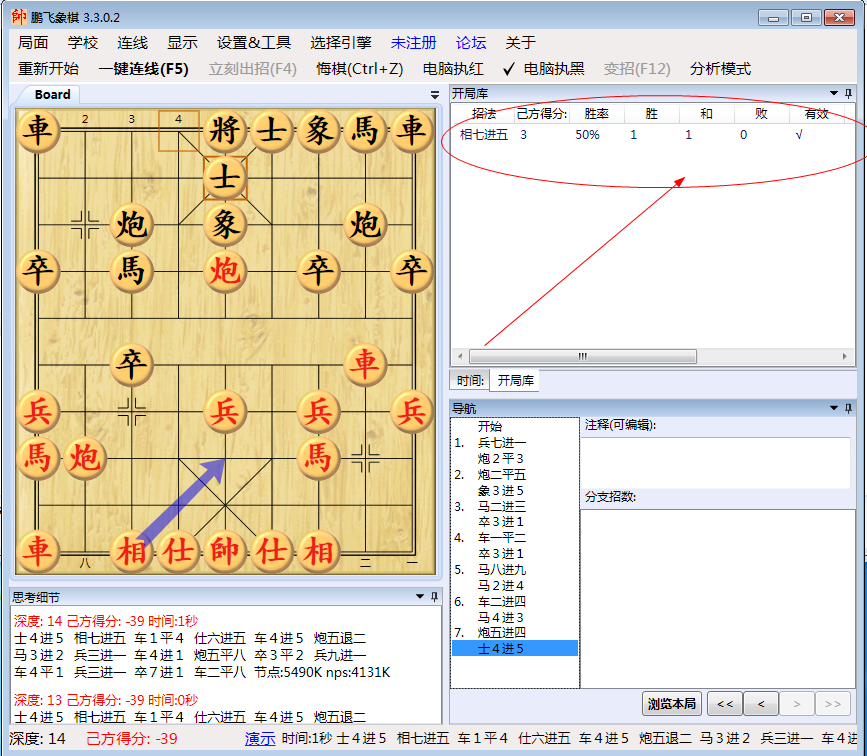Select the black horse 馬 beside red cannon
Image resolution: width=867 pixels, height=756 pixels.
(131, 271)
